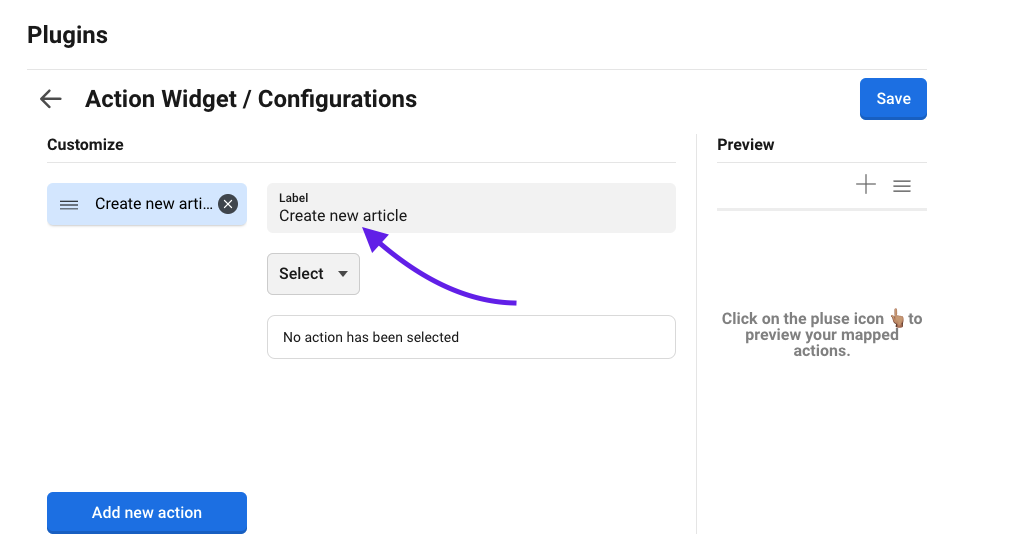Click the Preview section heading
Viewport: 1020px width, 554px height.
[x=746, y=145]
